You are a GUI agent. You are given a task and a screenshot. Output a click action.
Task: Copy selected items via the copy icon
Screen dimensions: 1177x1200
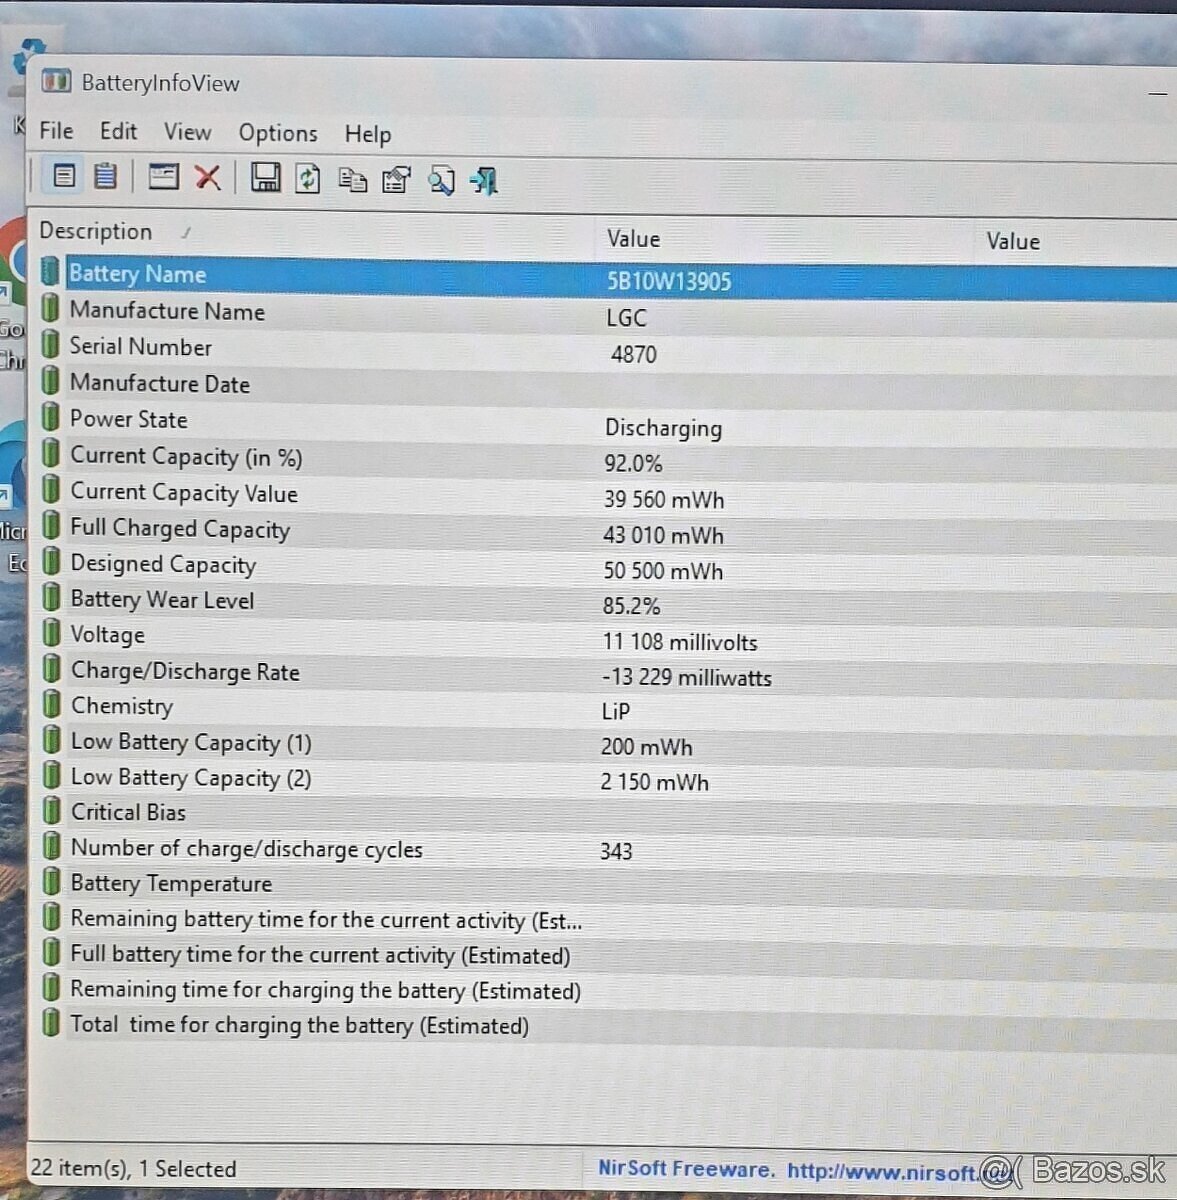click(x=352, y=179)
